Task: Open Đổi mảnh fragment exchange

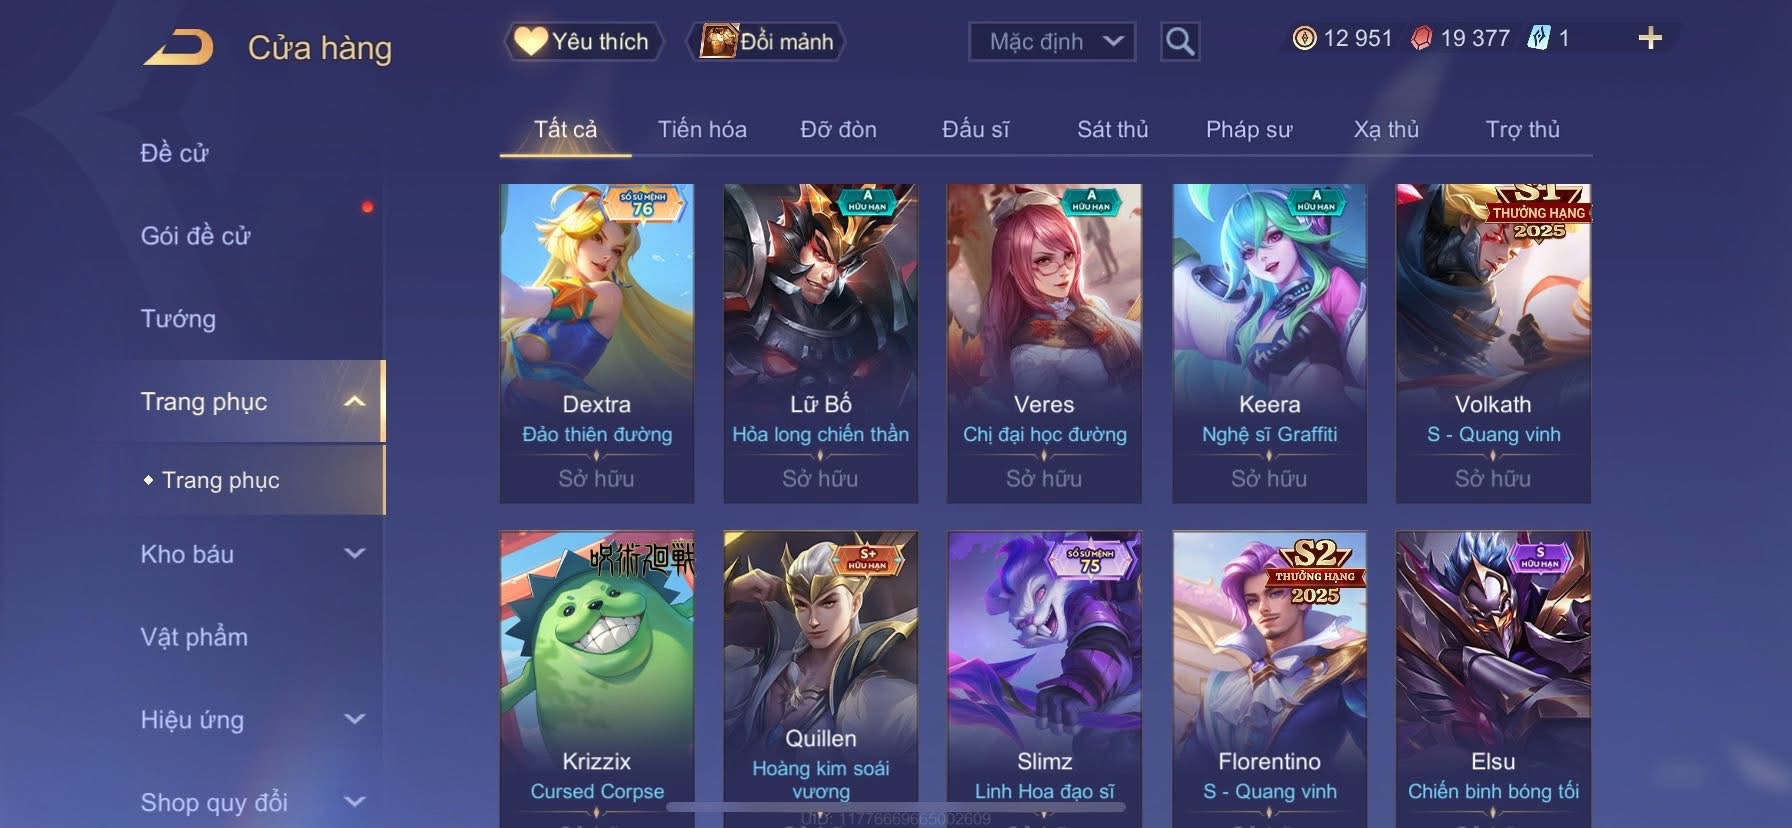Action: [766, 42]
